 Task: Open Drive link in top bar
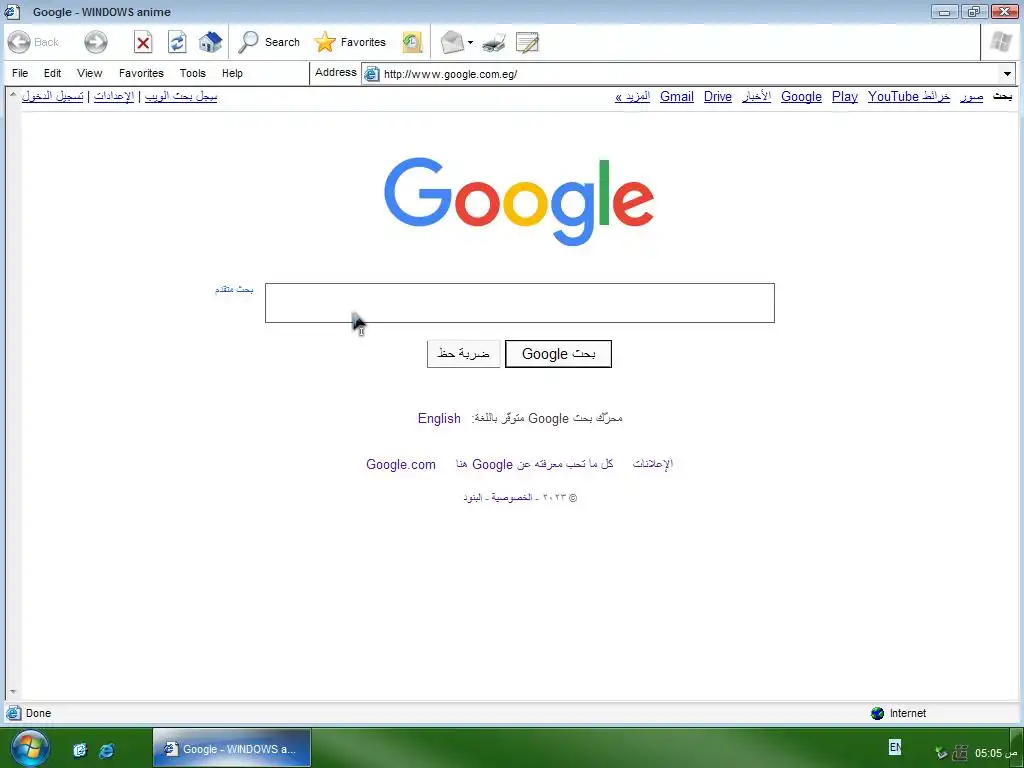718,97
